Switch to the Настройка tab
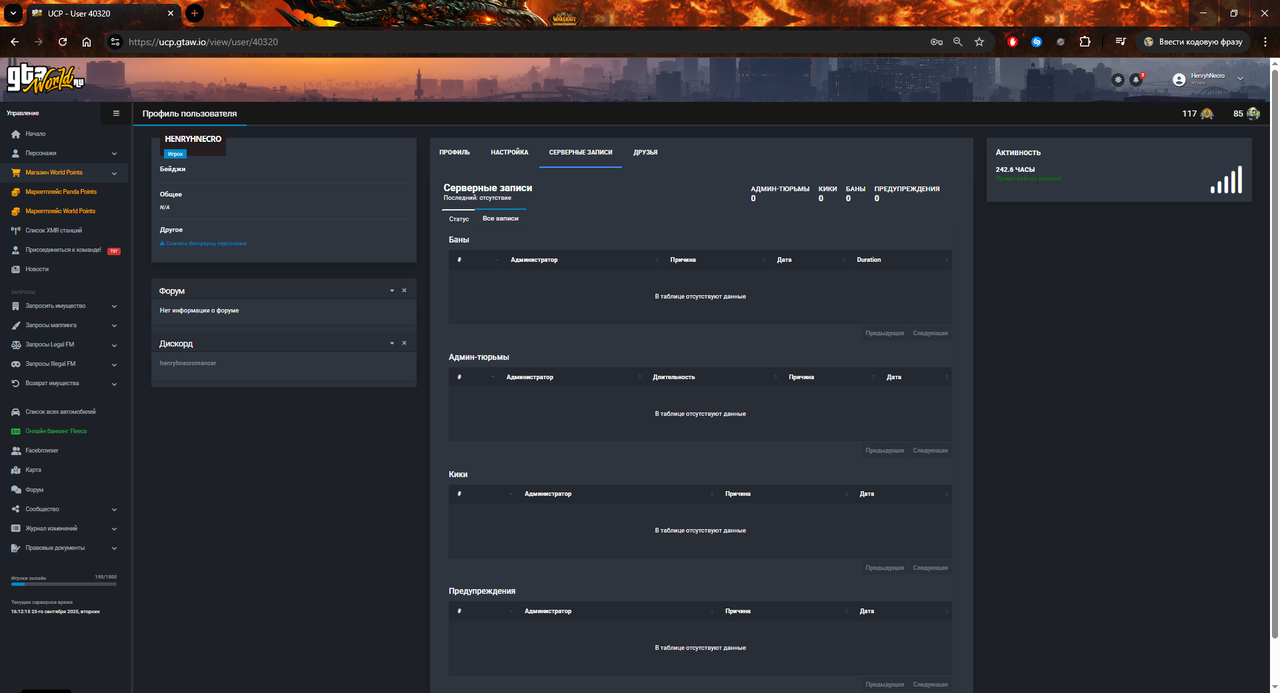The height and width of the screenshot is (693, 1280). (510, 153)
